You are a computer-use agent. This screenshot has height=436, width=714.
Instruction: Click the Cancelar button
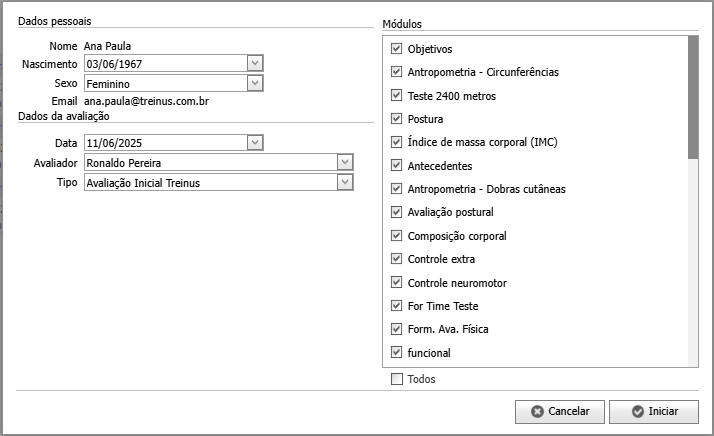coord(560,411)
